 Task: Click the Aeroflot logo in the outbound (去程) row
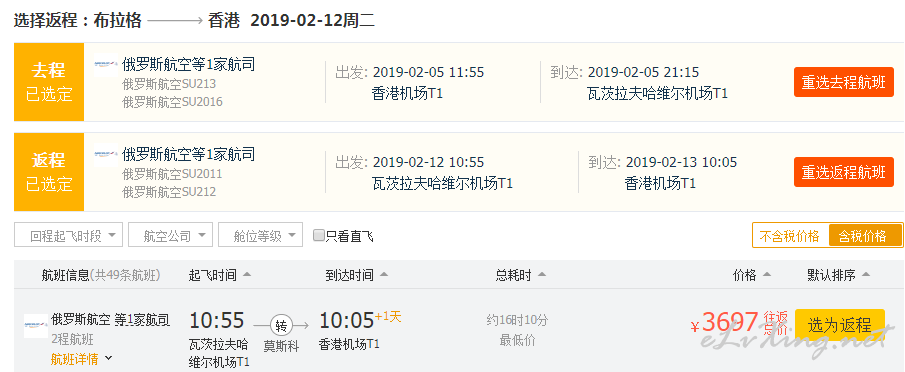pyautogui.click(x=106, y=65)
